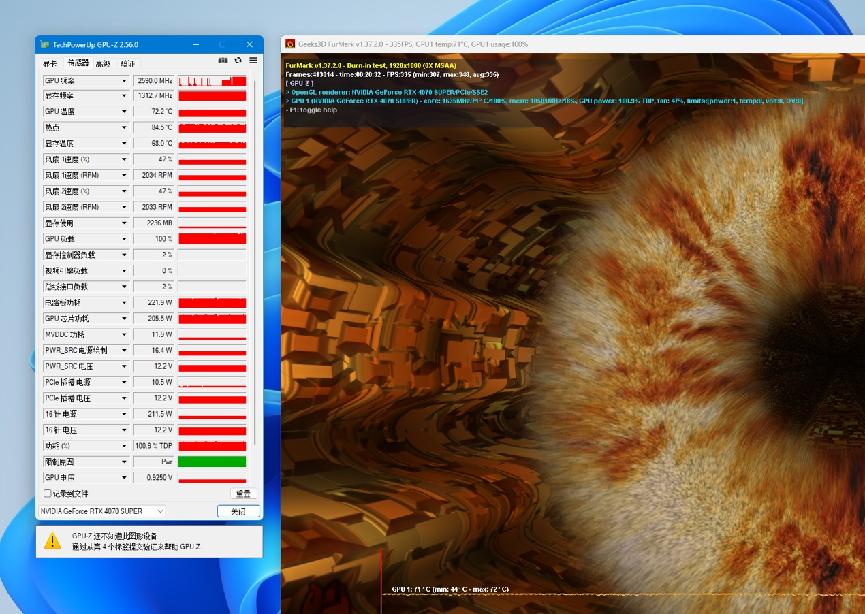
Task: Click the yellow warning icon in notification
Action: point(52,541)
